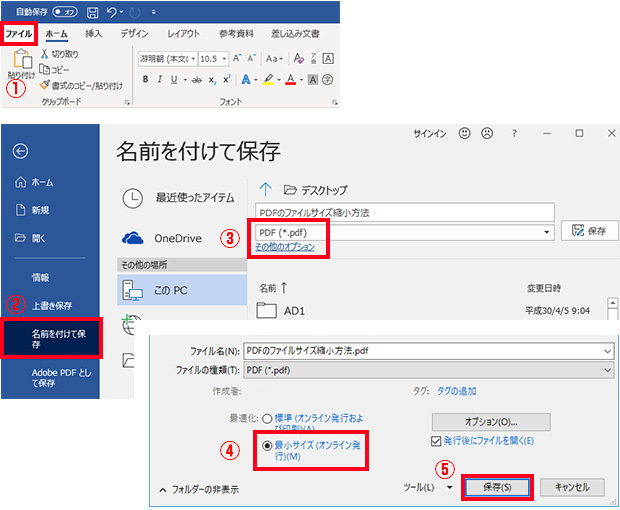Switch to the 挿入 ribbon tab
The width and height of the screenshot is (620, 510).
pyautogui.click(x=94, y=34)
